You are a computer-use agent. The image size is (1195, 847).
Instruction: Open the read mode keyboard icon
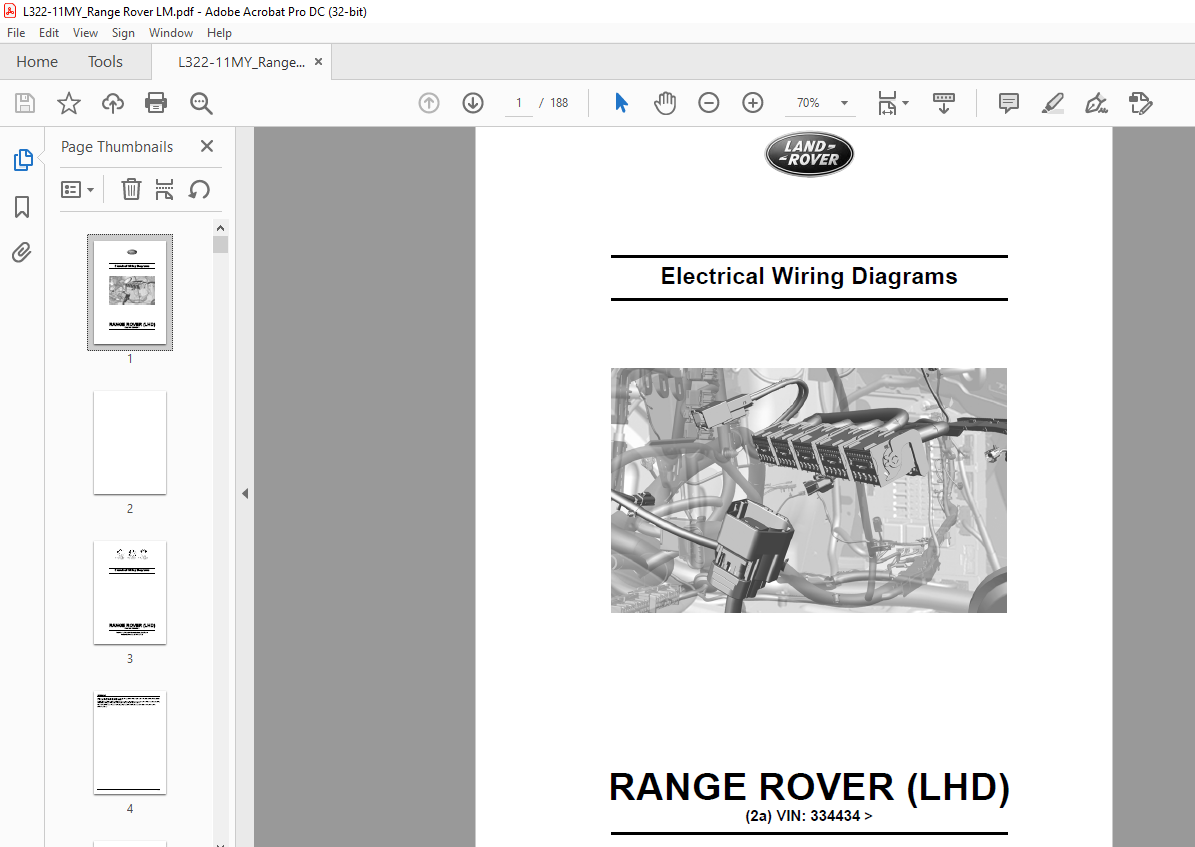(944, 103)
